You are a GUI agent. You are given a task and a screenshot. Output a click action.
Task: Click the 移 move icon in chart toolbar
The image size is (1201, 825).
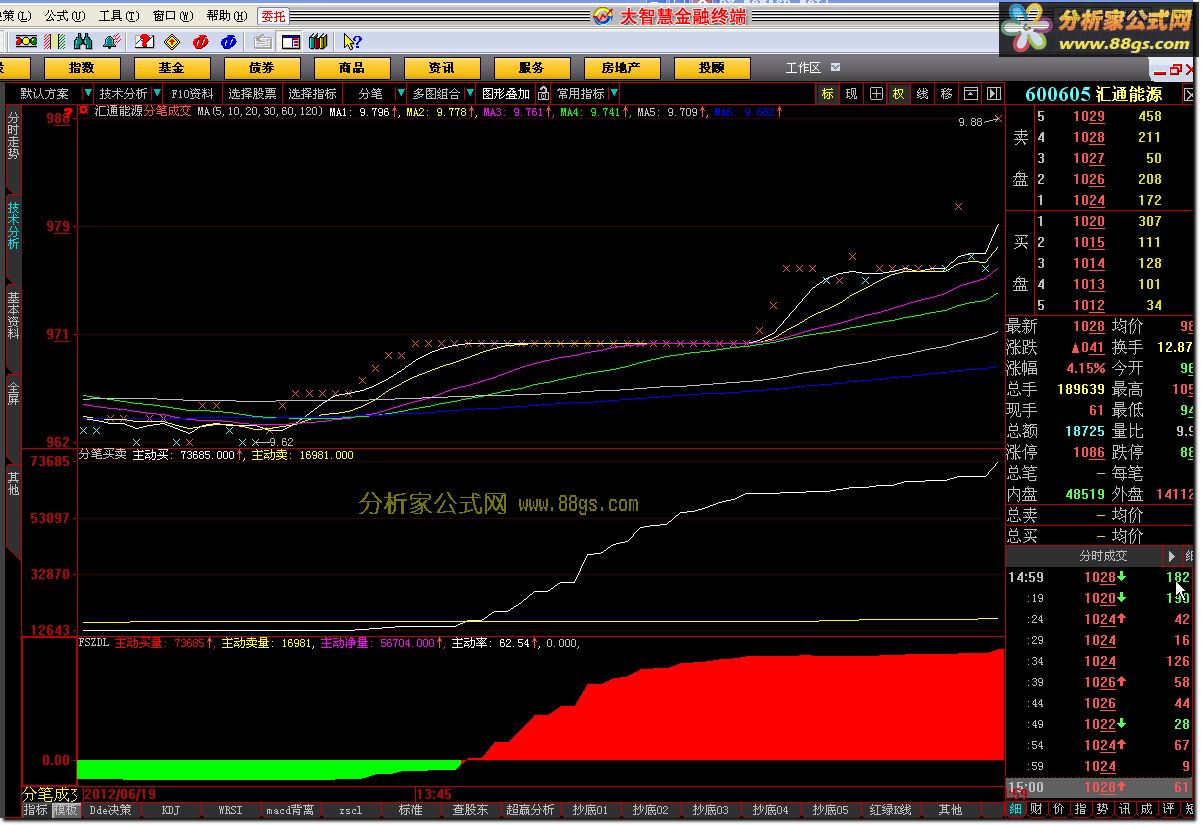946,93
